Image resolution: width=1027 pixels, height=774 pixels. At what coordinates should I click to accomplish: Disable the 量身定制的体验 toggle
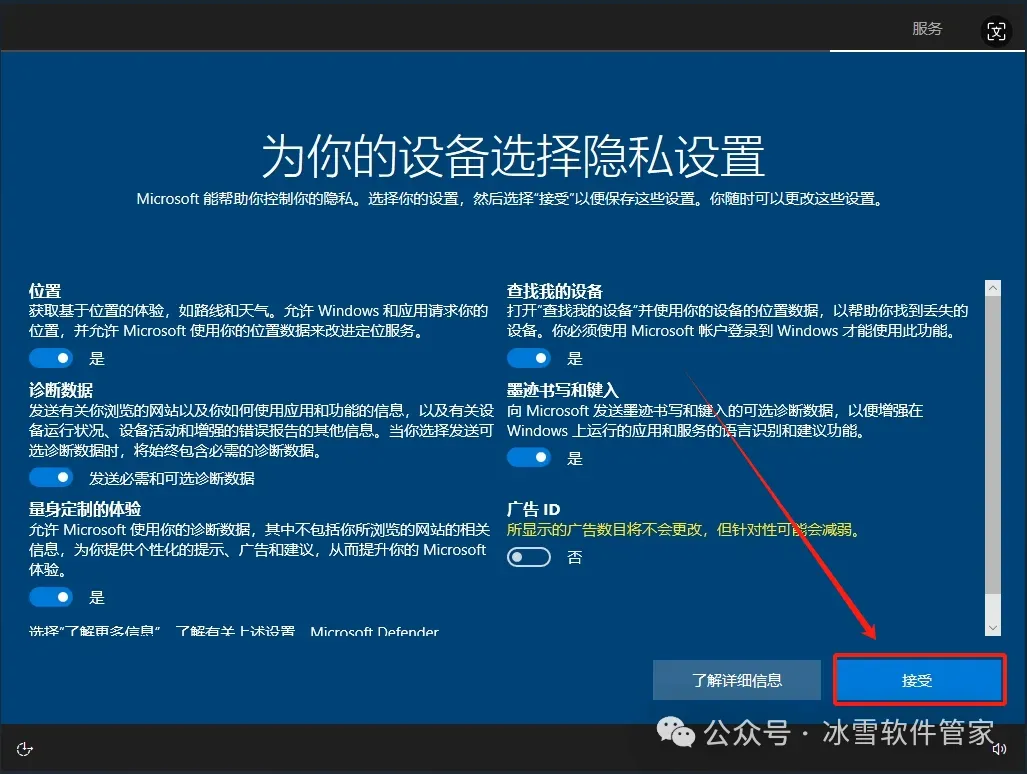tap(50, 597)
